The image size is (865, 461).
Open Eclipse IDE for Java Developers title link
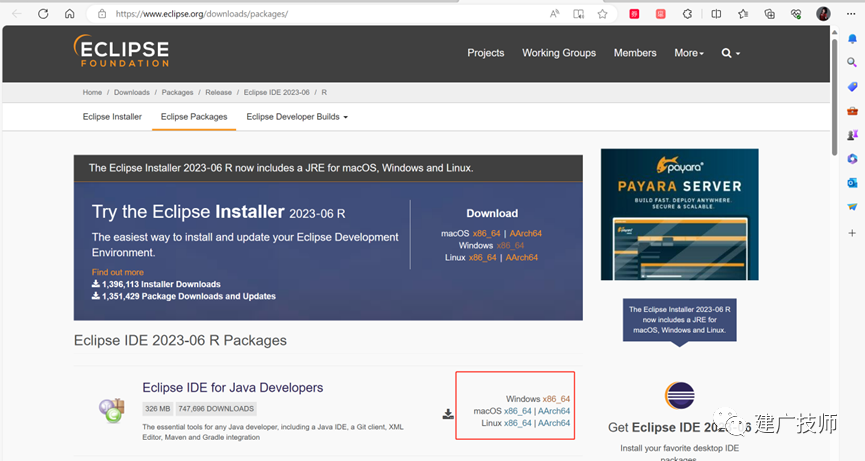(233, 388)
